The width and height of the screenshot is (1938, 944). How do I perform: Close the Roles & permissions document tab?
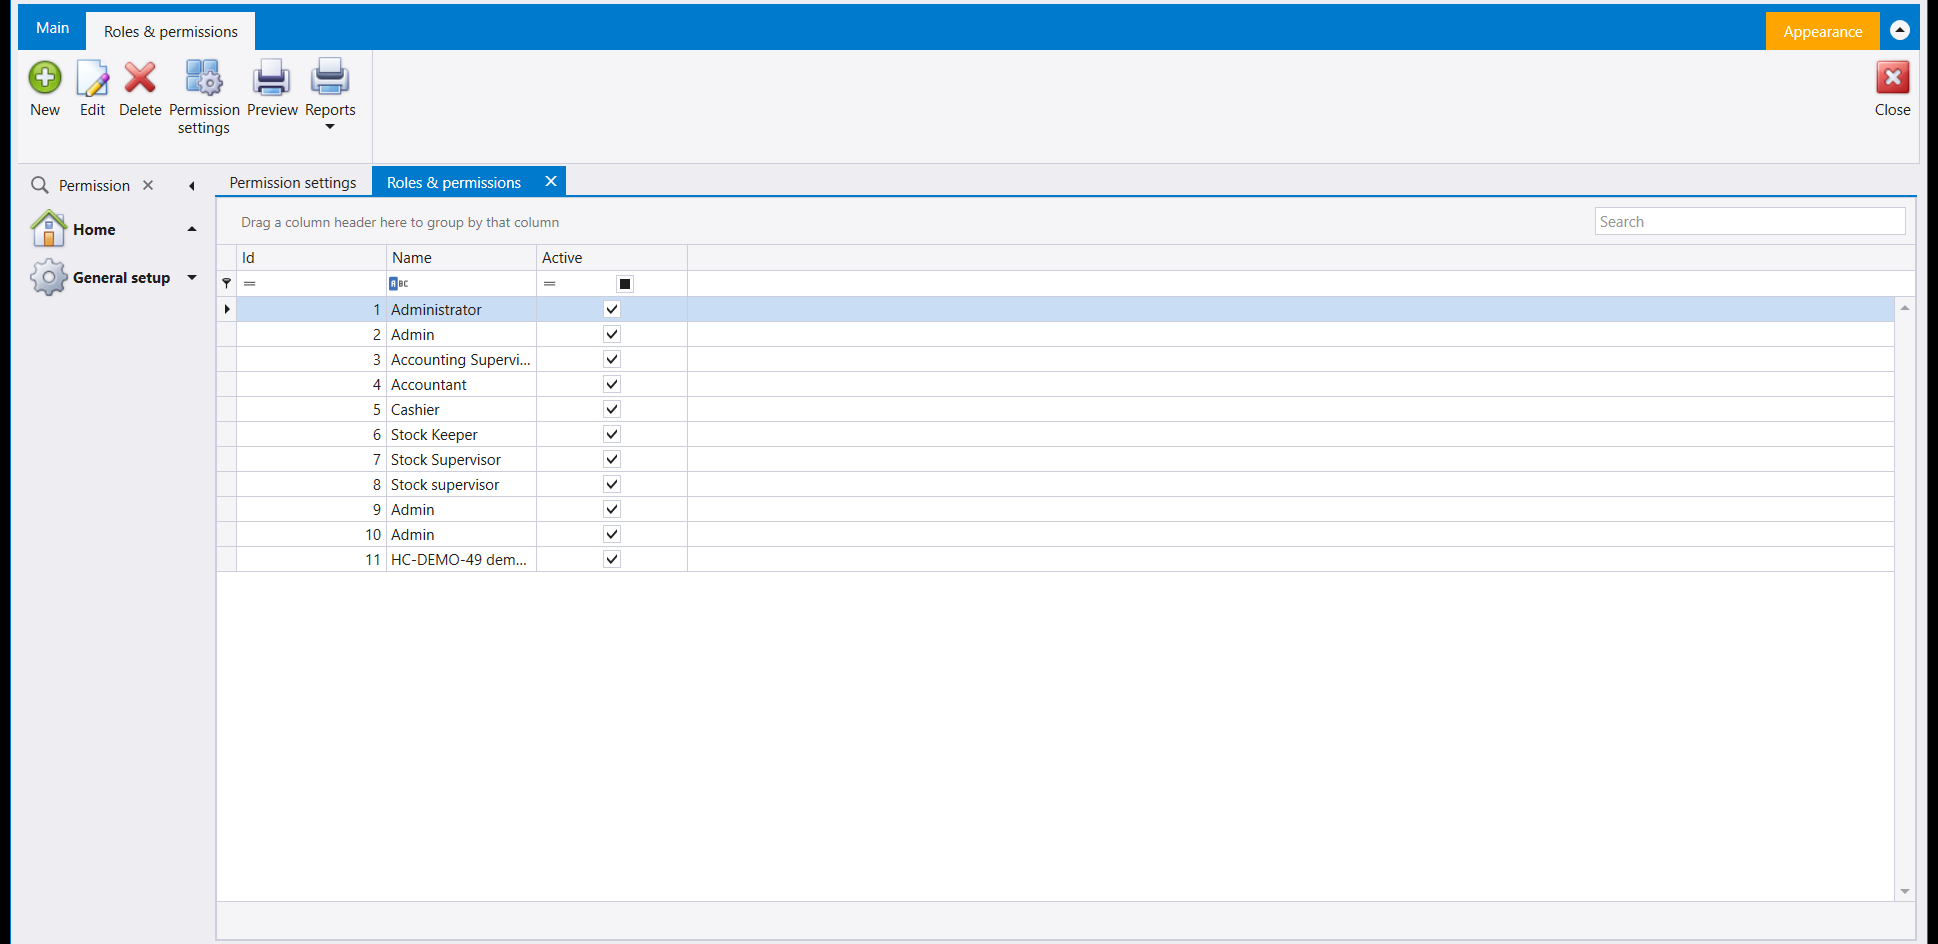point(551,181)
